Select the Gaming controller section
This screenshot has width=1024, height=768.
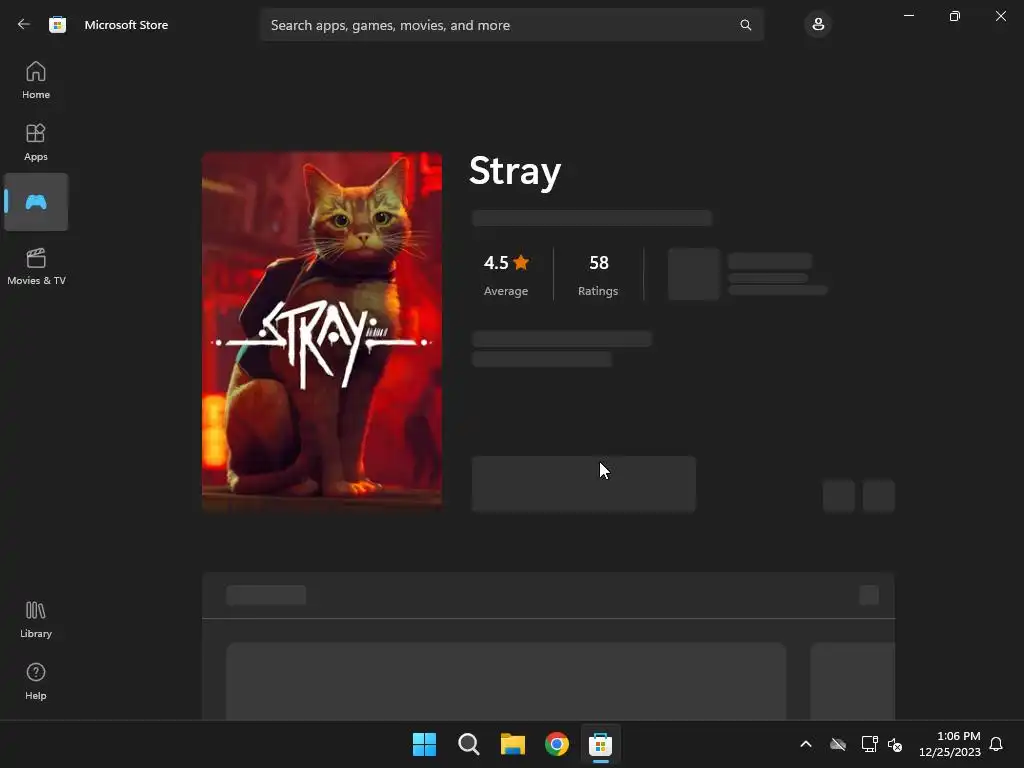(36, 202)
